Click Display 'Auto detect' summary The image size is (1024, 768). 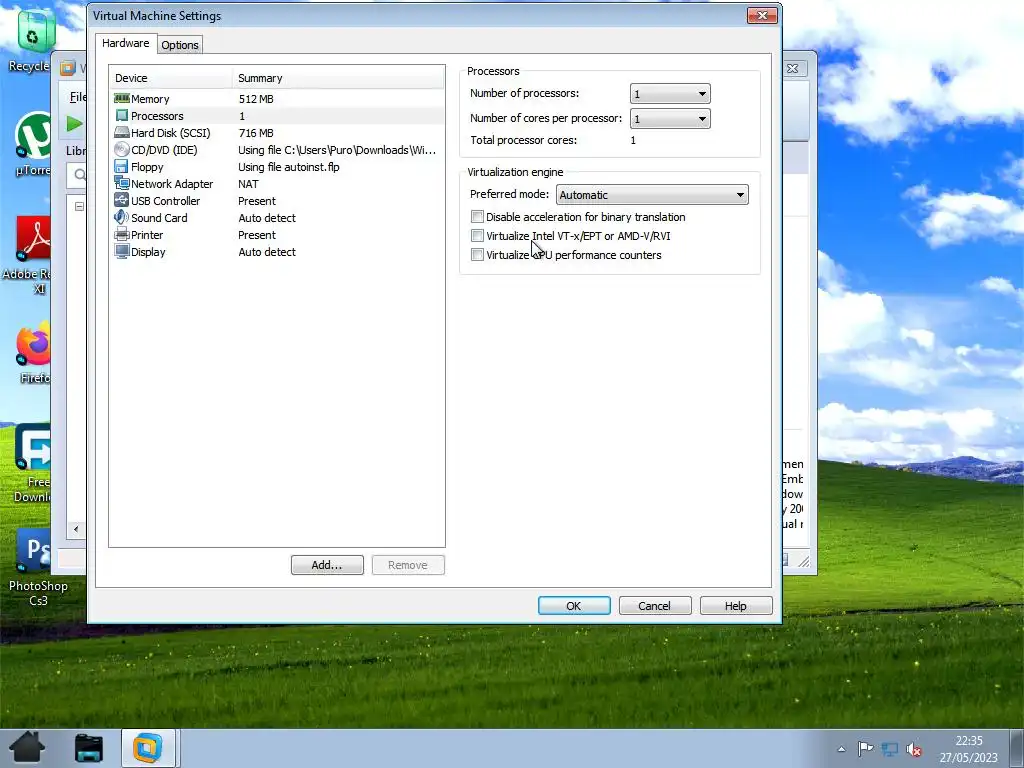pyautogui.click(x=266, y=251)
